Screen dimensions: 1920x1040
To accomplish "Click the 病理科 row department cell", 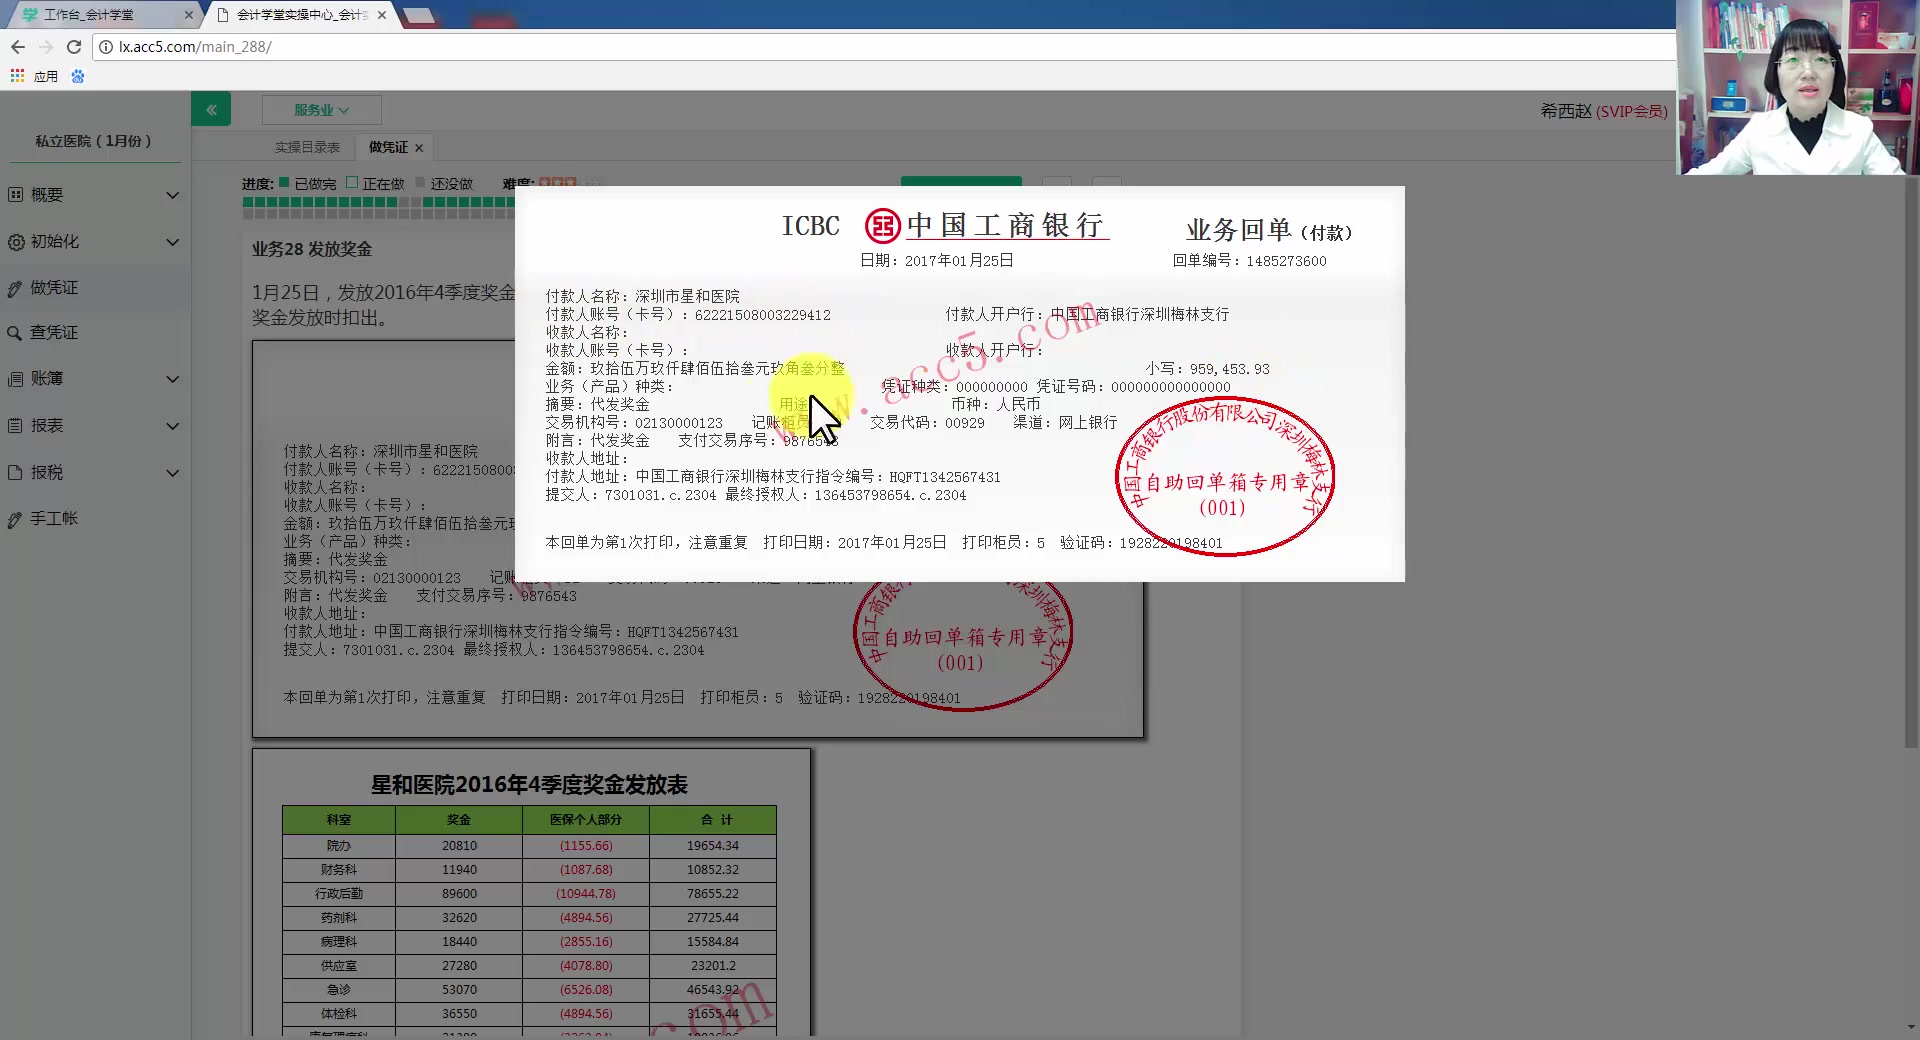I will (339, 942).
